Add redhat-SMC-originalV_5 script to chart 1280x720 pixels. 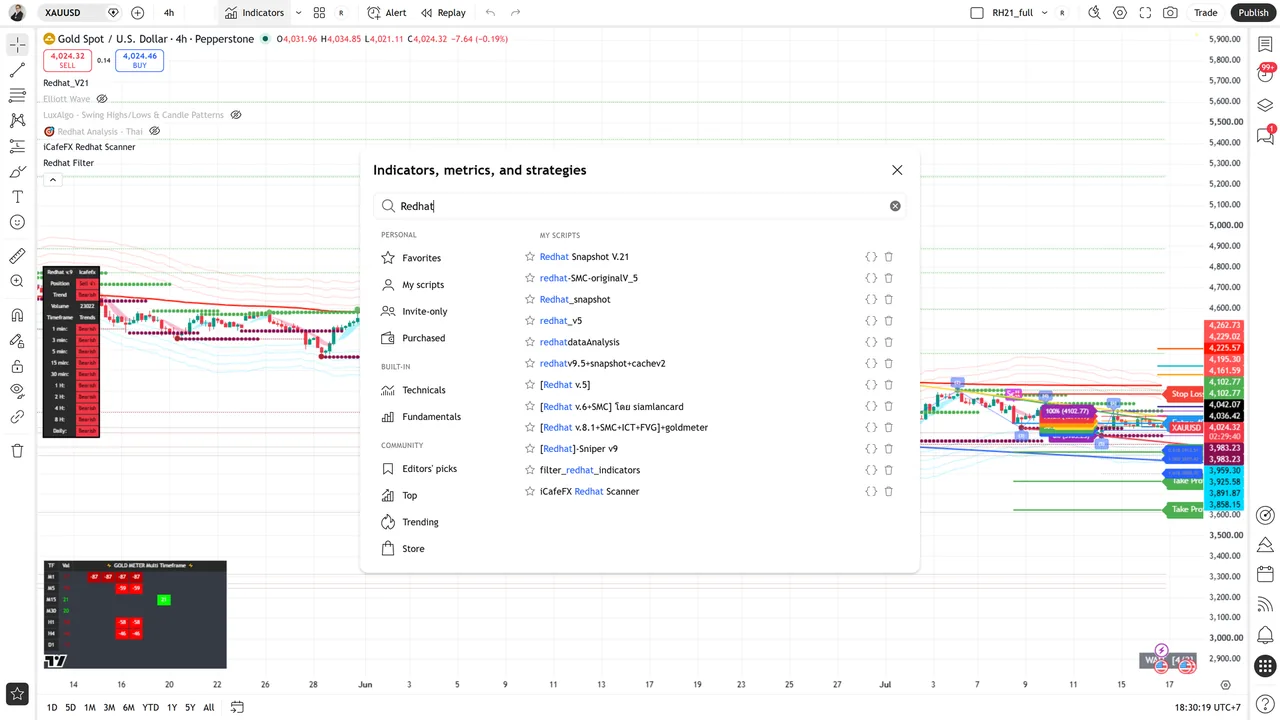588,278
